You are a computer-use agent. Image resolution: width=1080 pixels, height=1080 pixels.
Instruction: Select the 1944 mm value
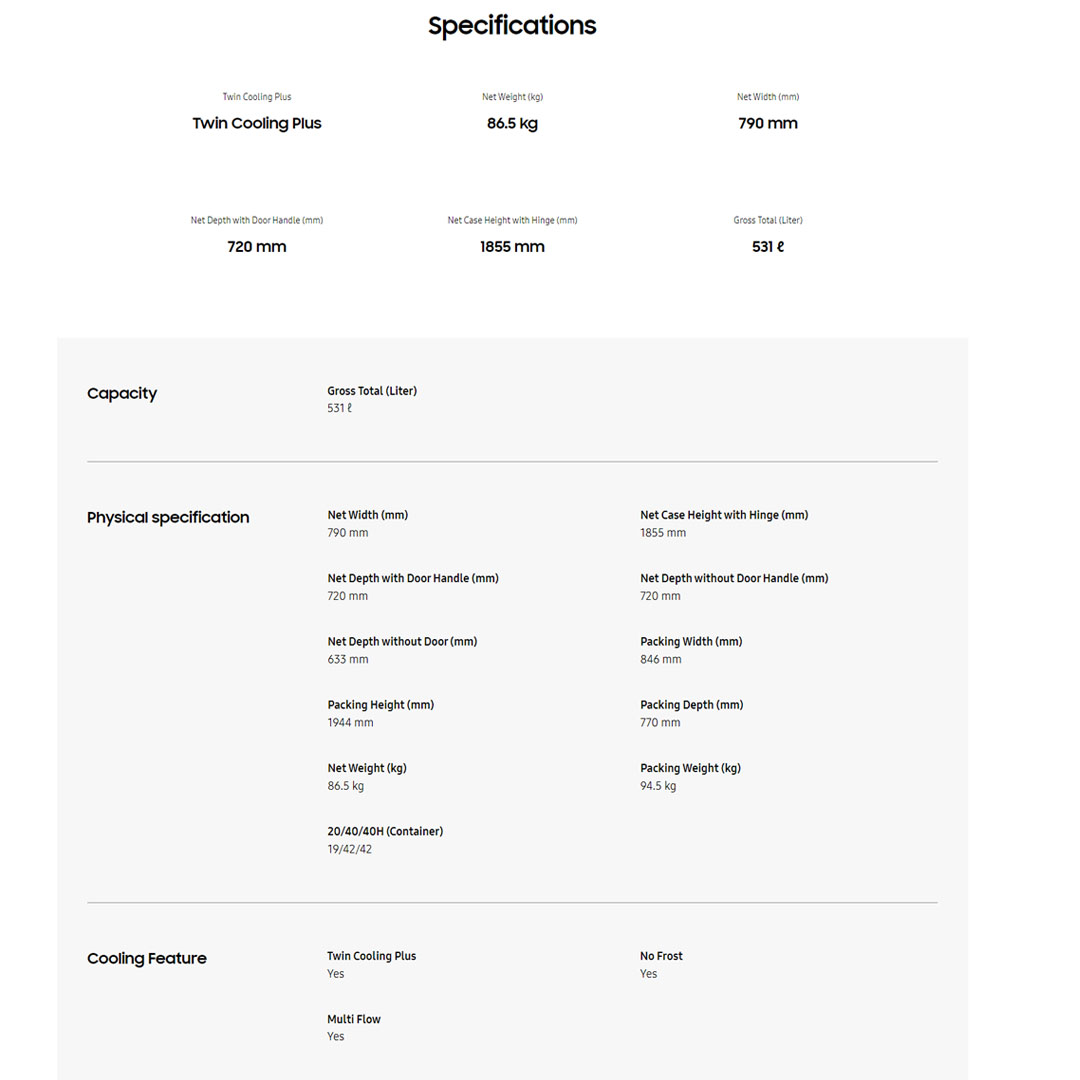point(350,723)
